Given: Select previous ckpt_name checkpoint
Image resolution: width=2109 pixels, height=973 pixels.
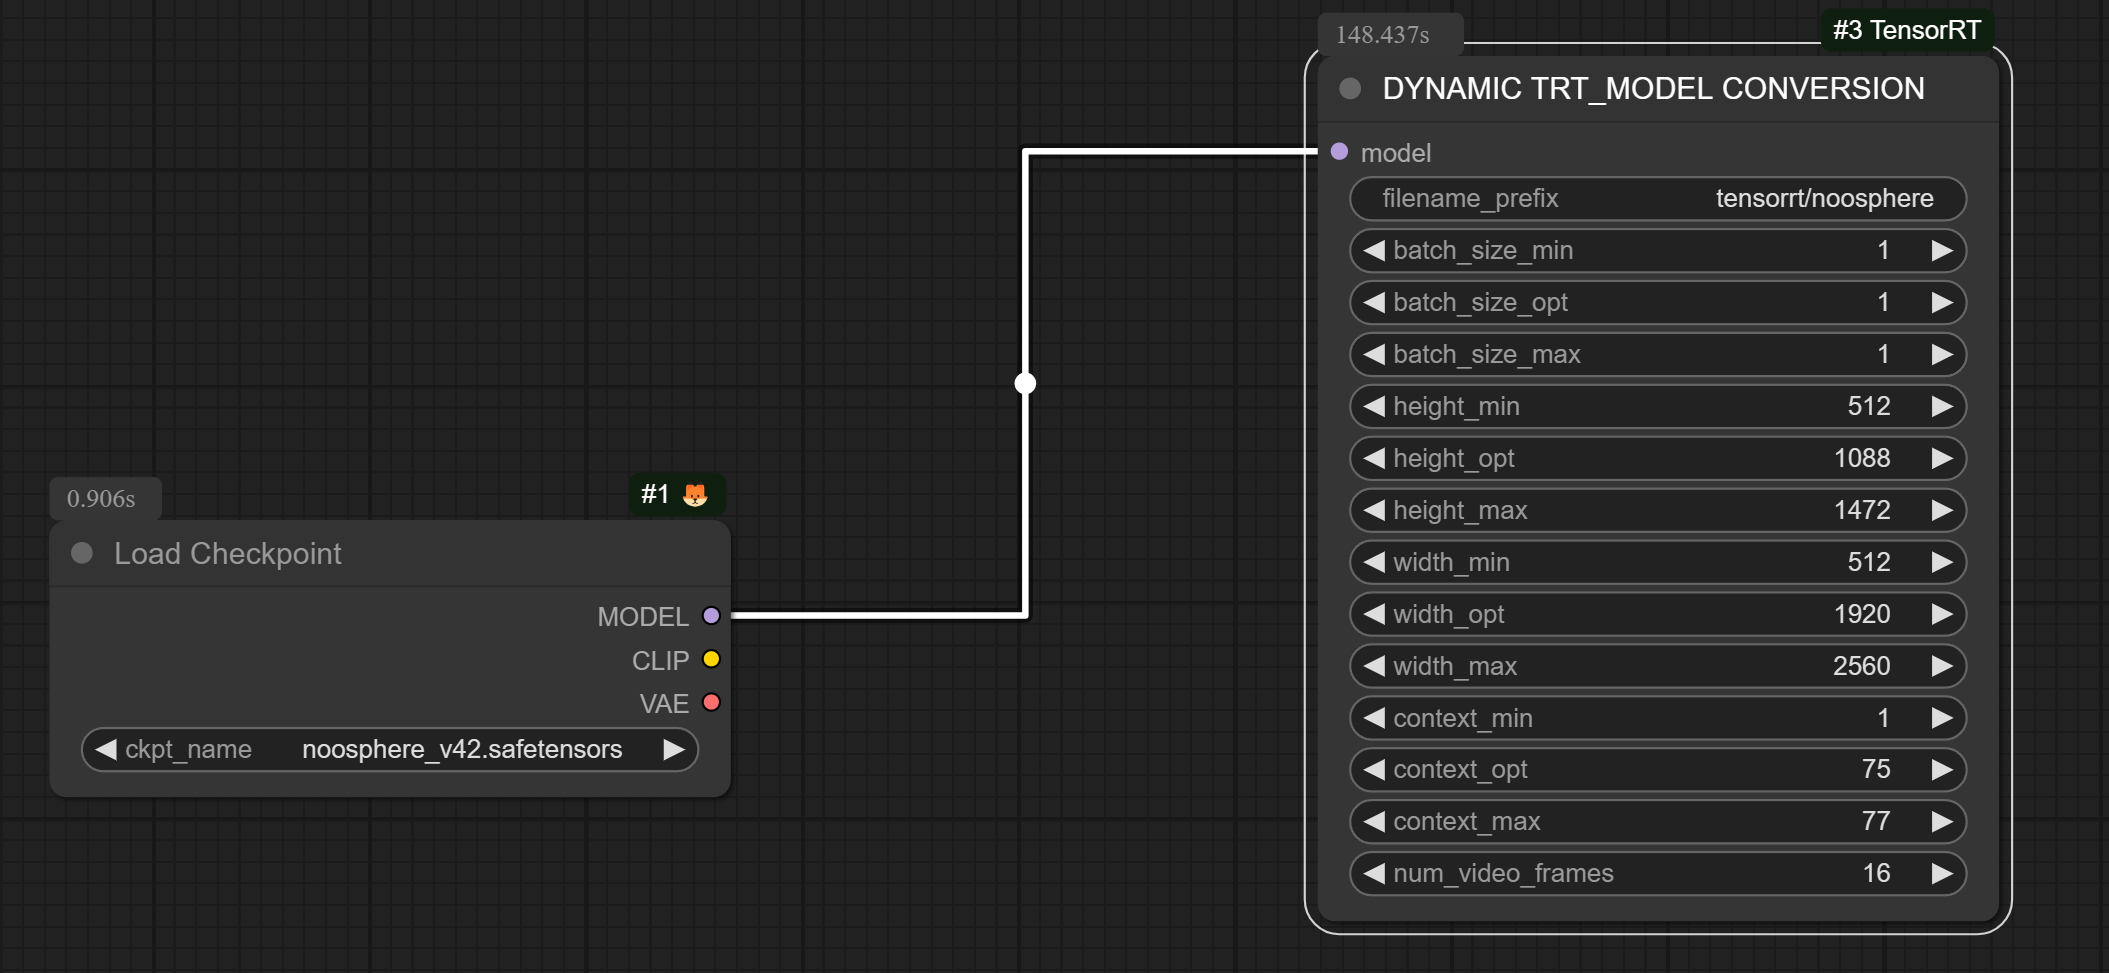Looking at the screenshot, I should tap(106, 749).
